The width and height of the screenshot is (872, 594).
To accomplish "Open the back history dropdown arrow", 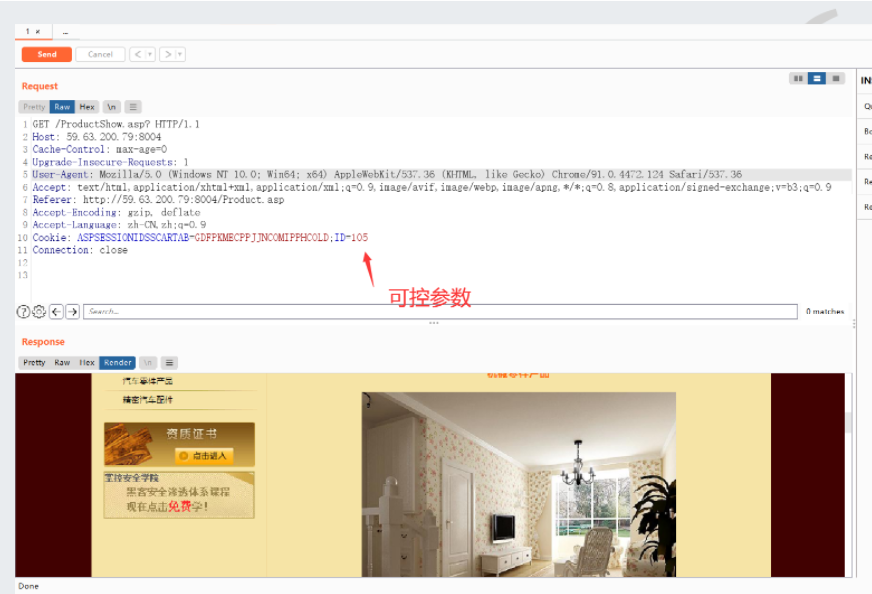I will coord(150,54).
